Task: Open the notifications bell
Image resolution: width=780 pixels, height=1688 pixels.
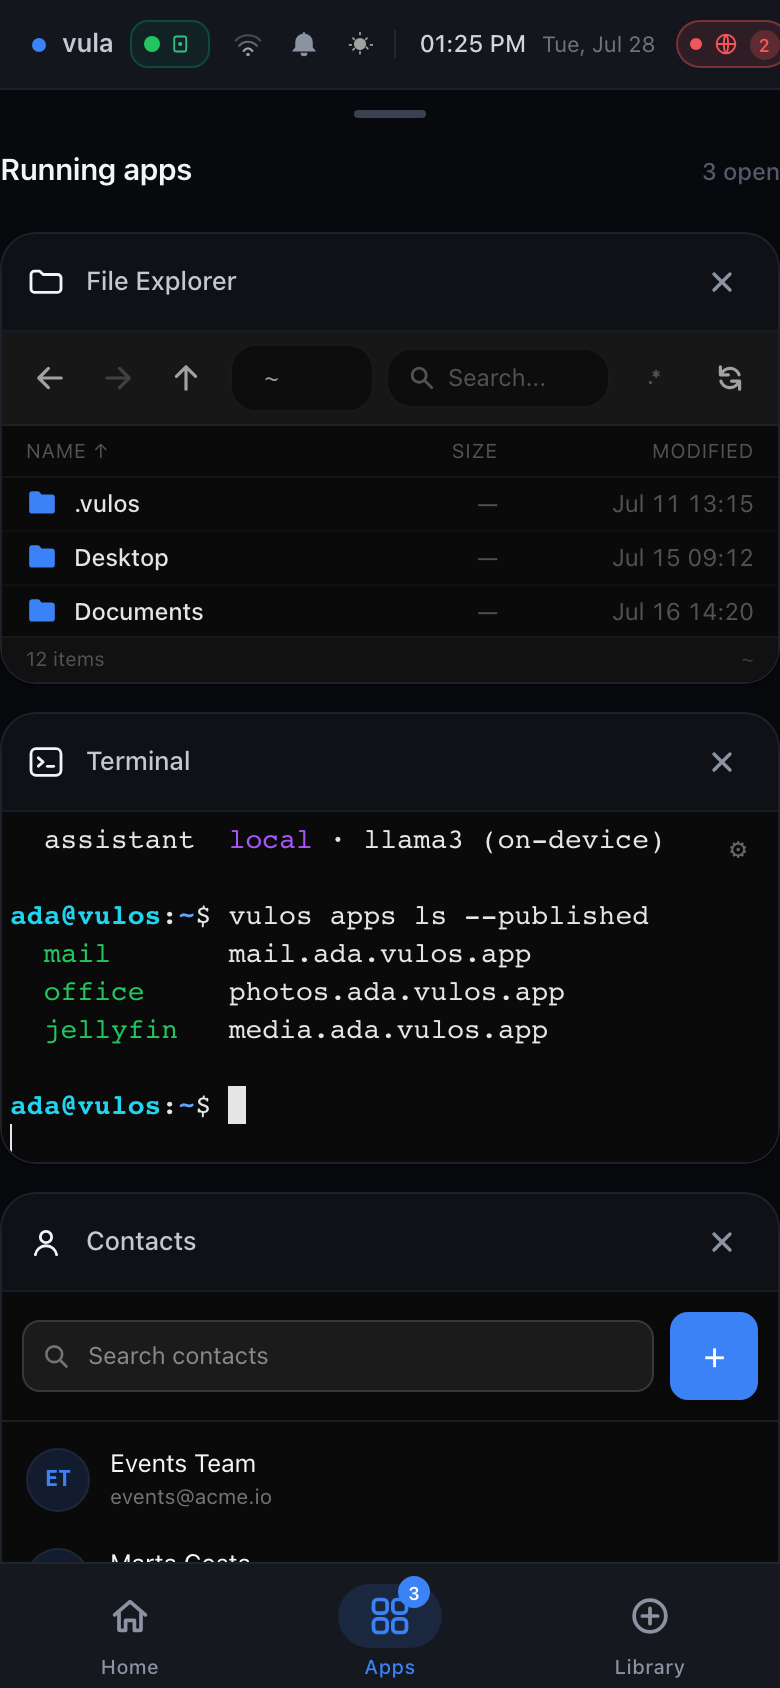Action: pyautogui.click(x=304, y=45)
